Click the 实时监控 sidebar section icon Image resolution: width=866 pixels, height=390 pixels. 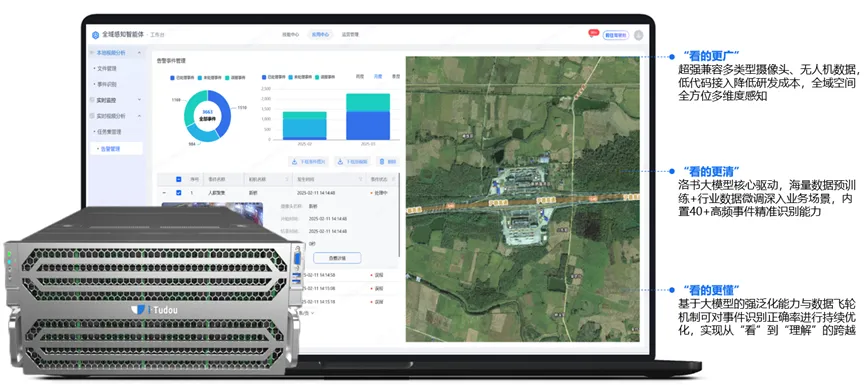[92, 100]
